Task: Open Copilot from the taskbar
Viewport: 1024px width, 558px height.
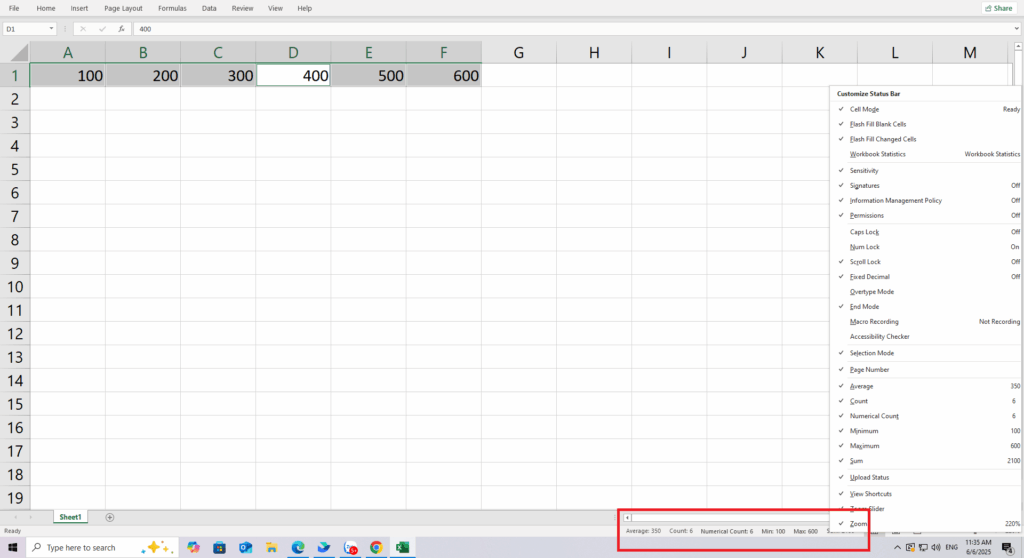Action: tap(193, 548)
